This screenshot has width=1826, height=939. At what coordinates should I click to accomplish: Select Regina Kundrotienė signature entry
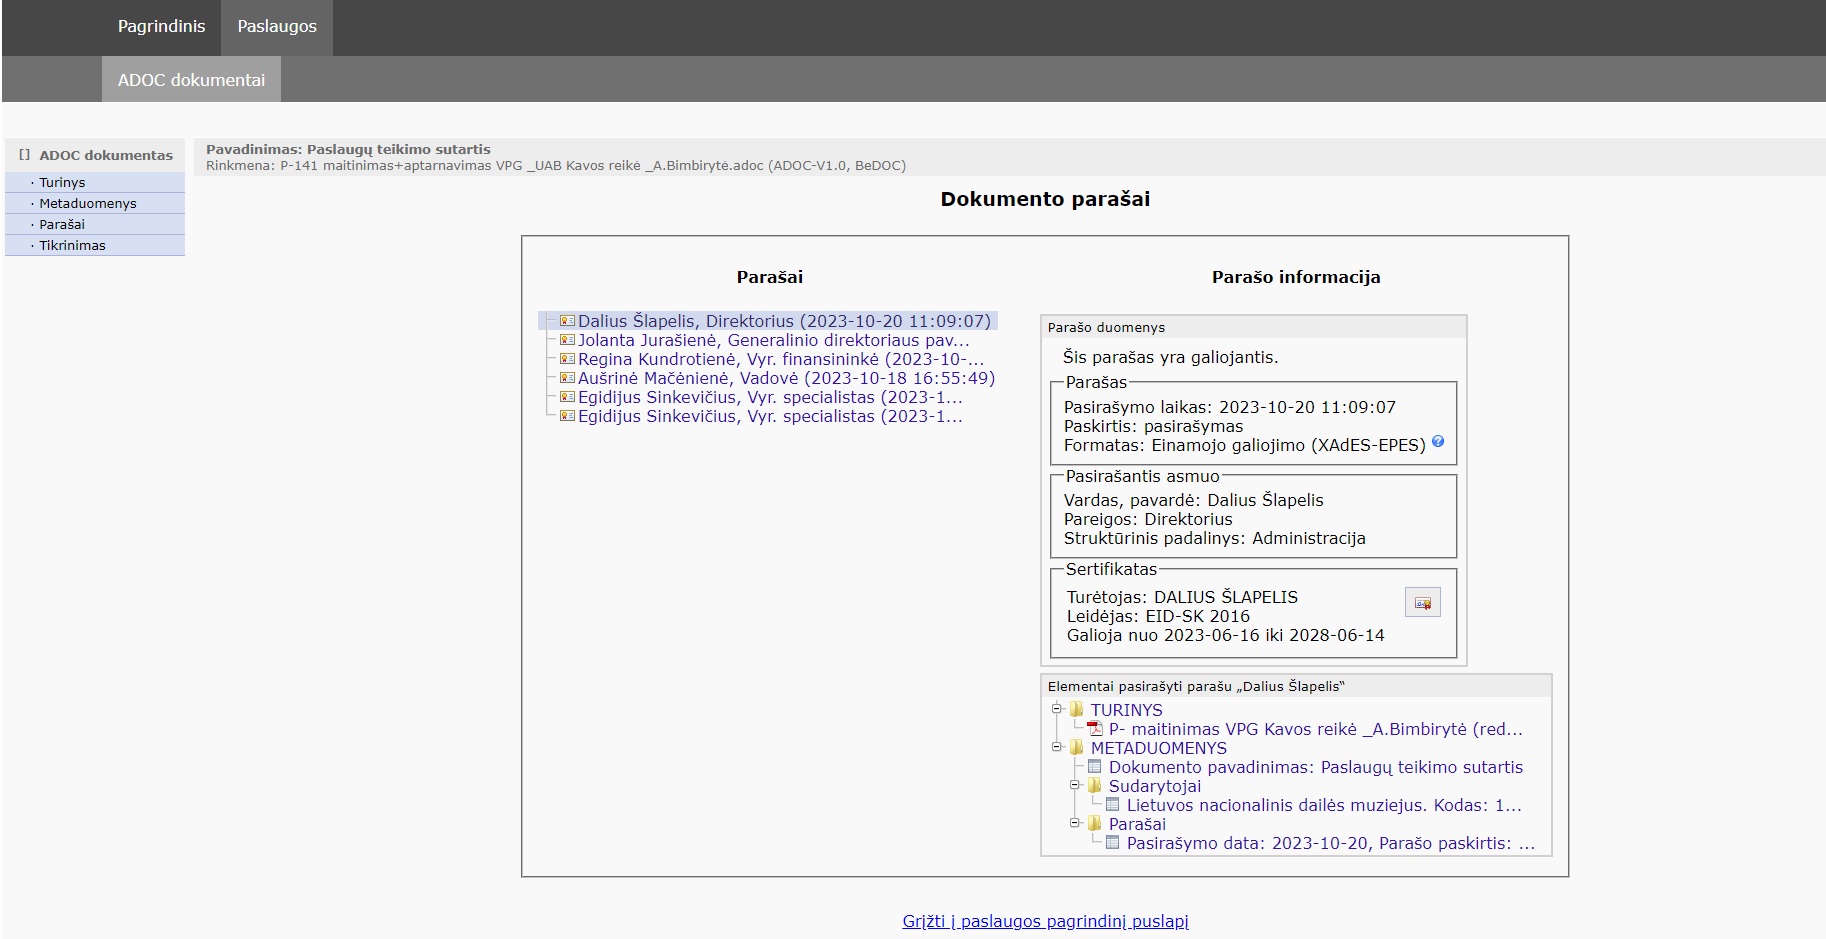[x=780, y=359]
